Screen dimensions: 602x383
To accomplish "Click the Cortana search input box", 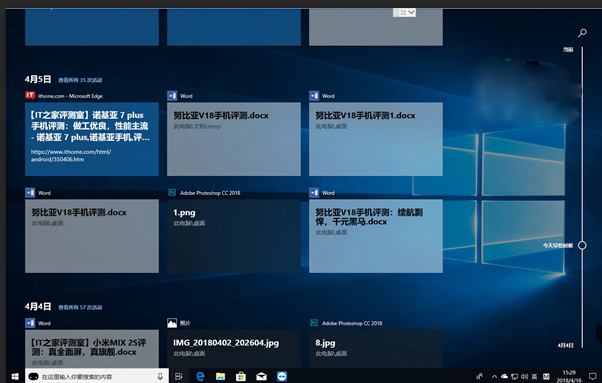I will [x=97, y=376].
